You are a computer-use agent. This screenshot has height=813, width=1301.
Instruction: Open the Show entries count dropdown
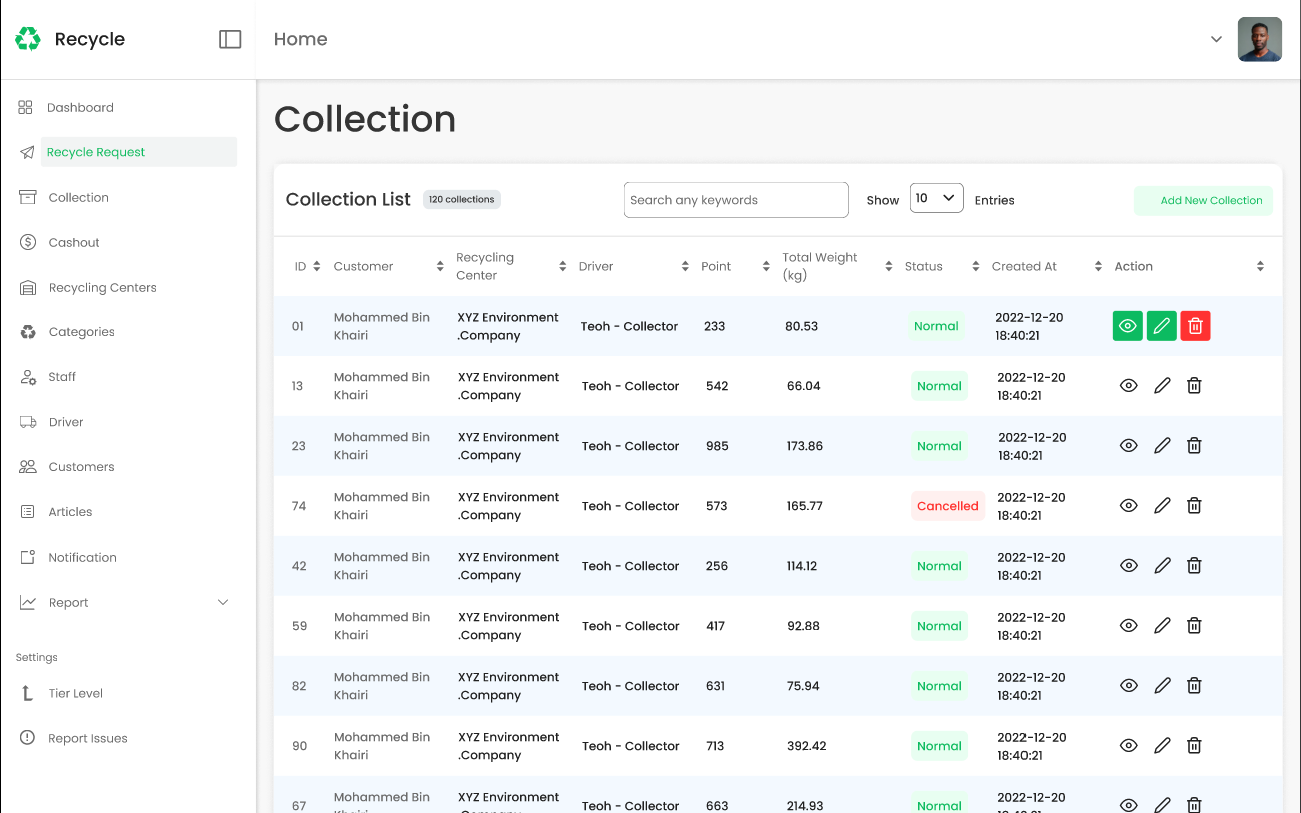click(936, 198)
